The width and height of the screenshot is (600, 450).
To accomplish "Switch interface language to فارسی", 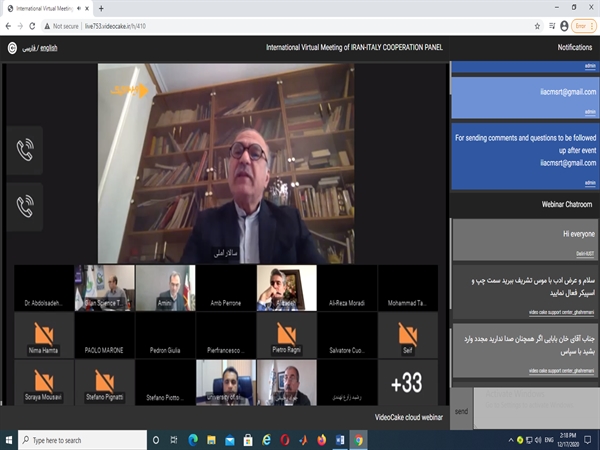I will coord(29,48).
